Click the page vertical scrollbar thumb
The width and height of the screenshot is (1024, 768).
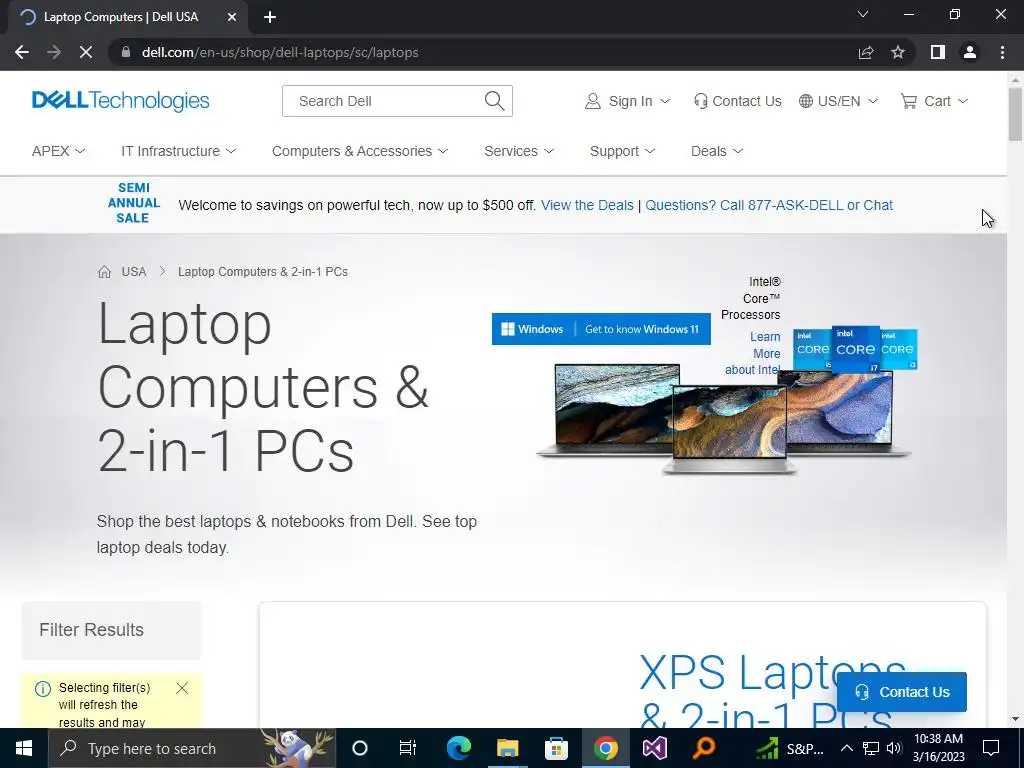[1015, 114]
